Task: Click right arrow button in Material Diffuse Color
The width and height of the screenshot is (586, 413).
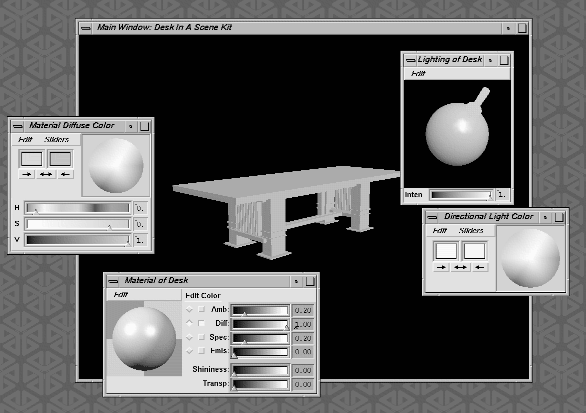Action: (x=27, y=174)
